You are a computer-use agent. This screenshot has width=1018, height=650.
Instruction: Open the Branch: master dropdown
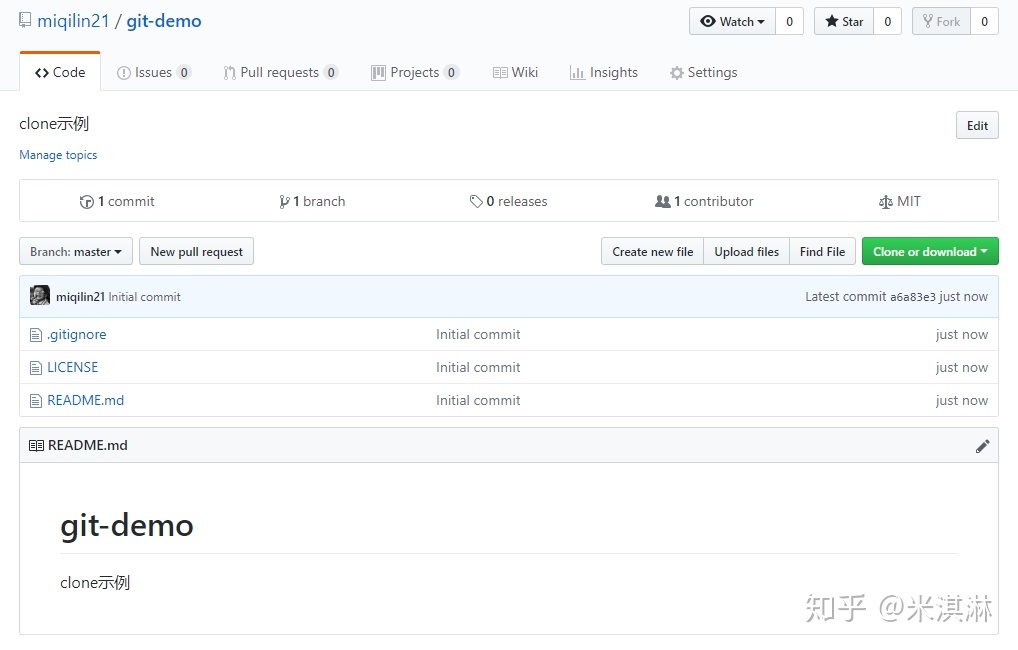[x=76, y=251]
